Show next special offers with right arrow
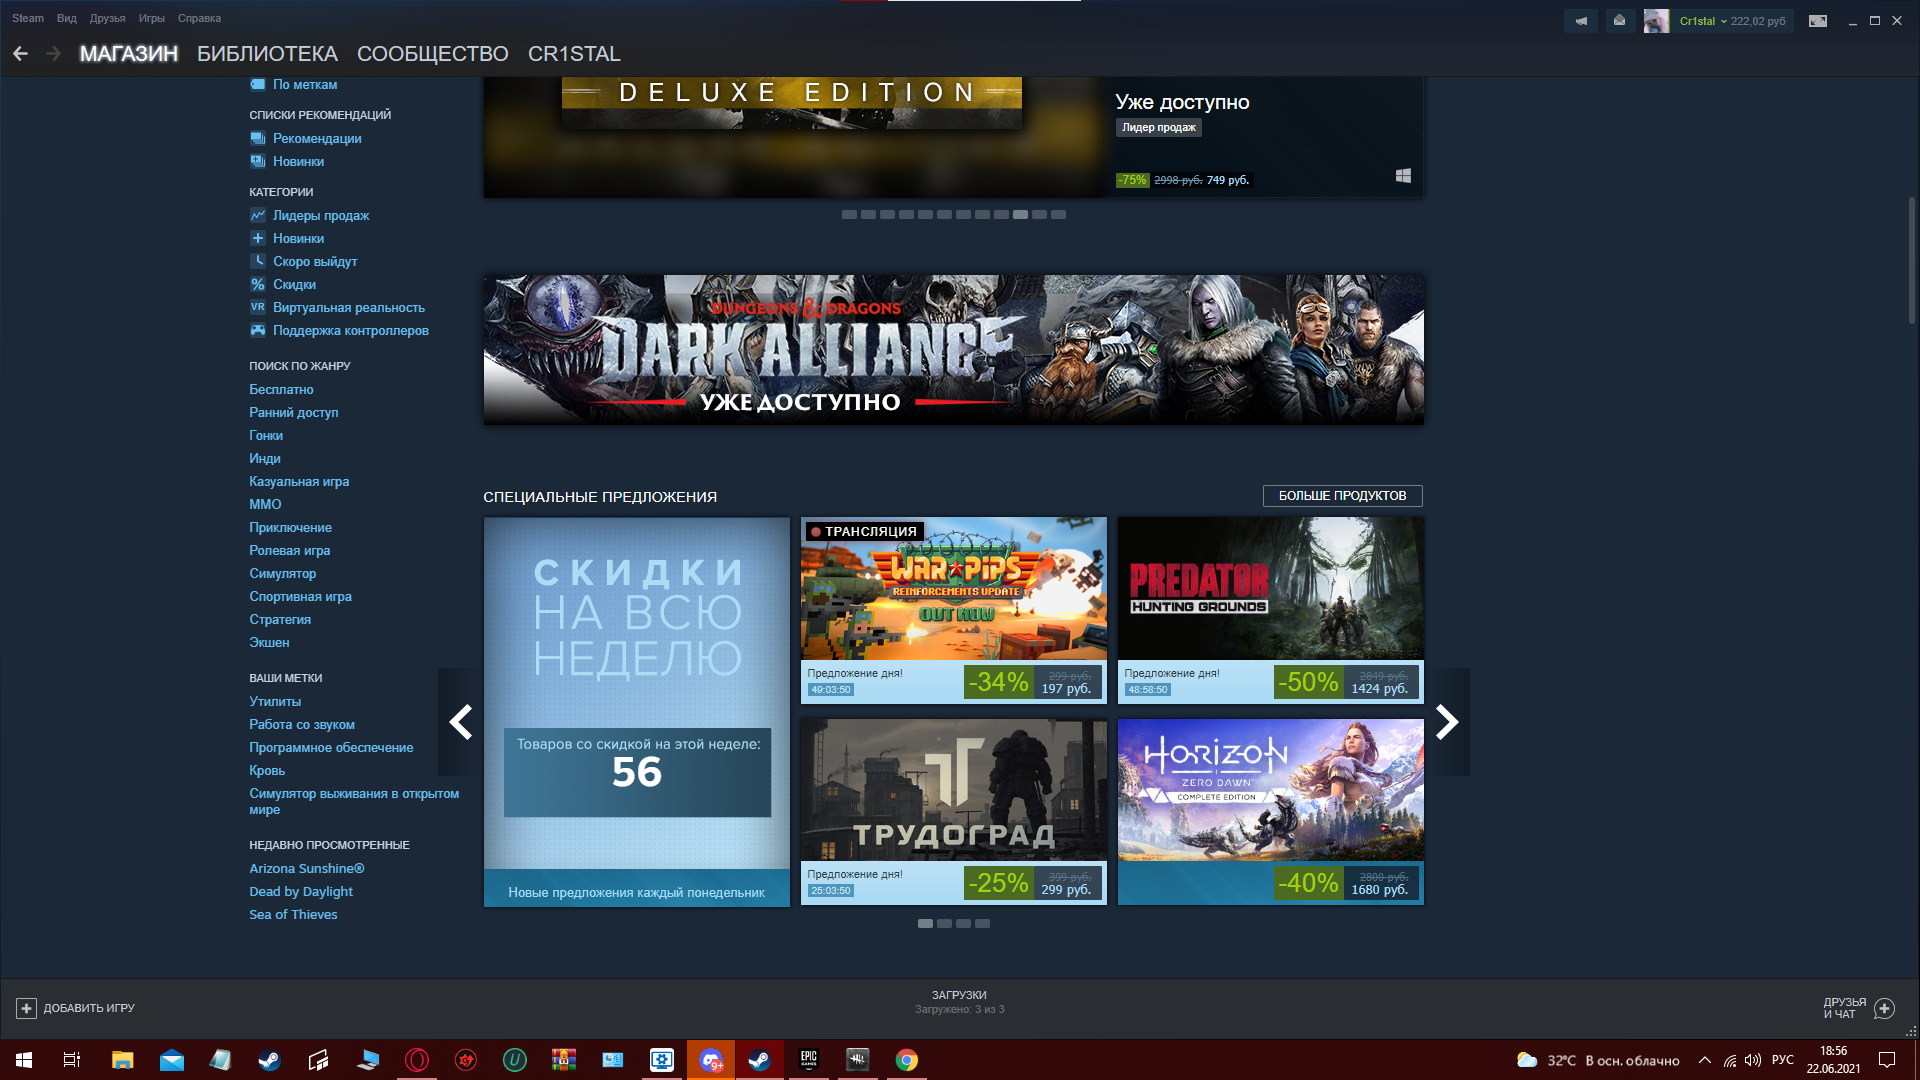1920x1080 pixels. click(1447, 722)
